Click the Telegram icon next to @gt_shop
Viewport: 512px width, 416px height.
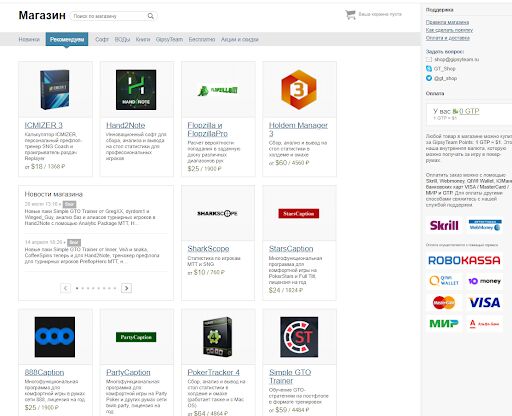coord(429,78)
